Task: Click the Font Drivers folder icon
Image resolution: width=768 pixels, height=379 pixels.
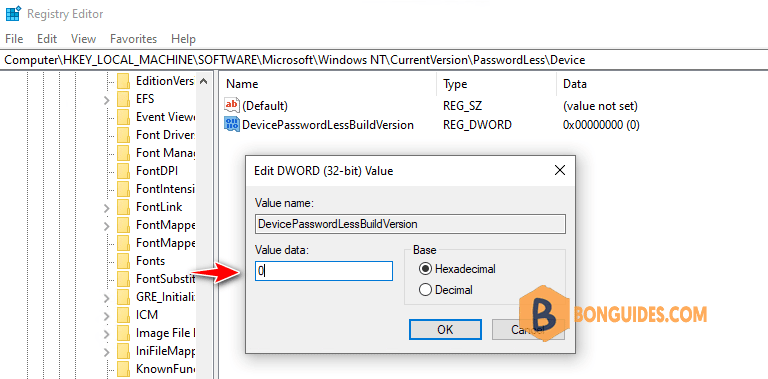Action: (x=123, y=135)
